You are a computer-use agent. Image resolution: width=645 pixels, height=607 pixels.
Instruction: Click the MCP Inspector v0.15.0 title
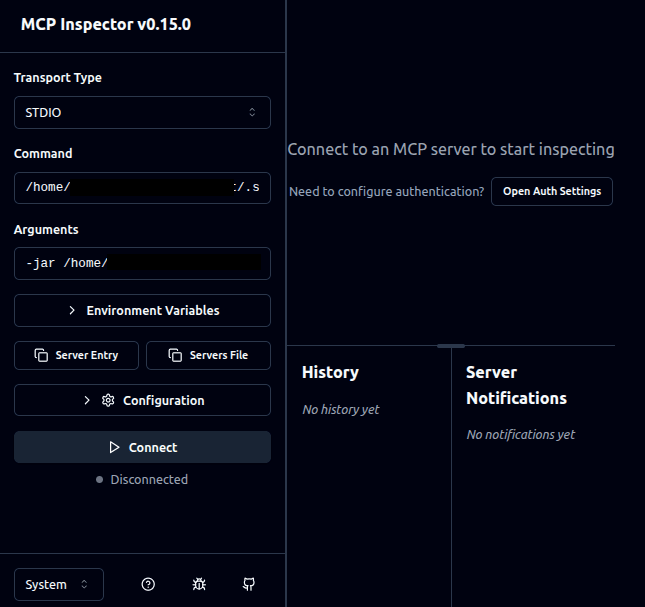coord(106,24)
